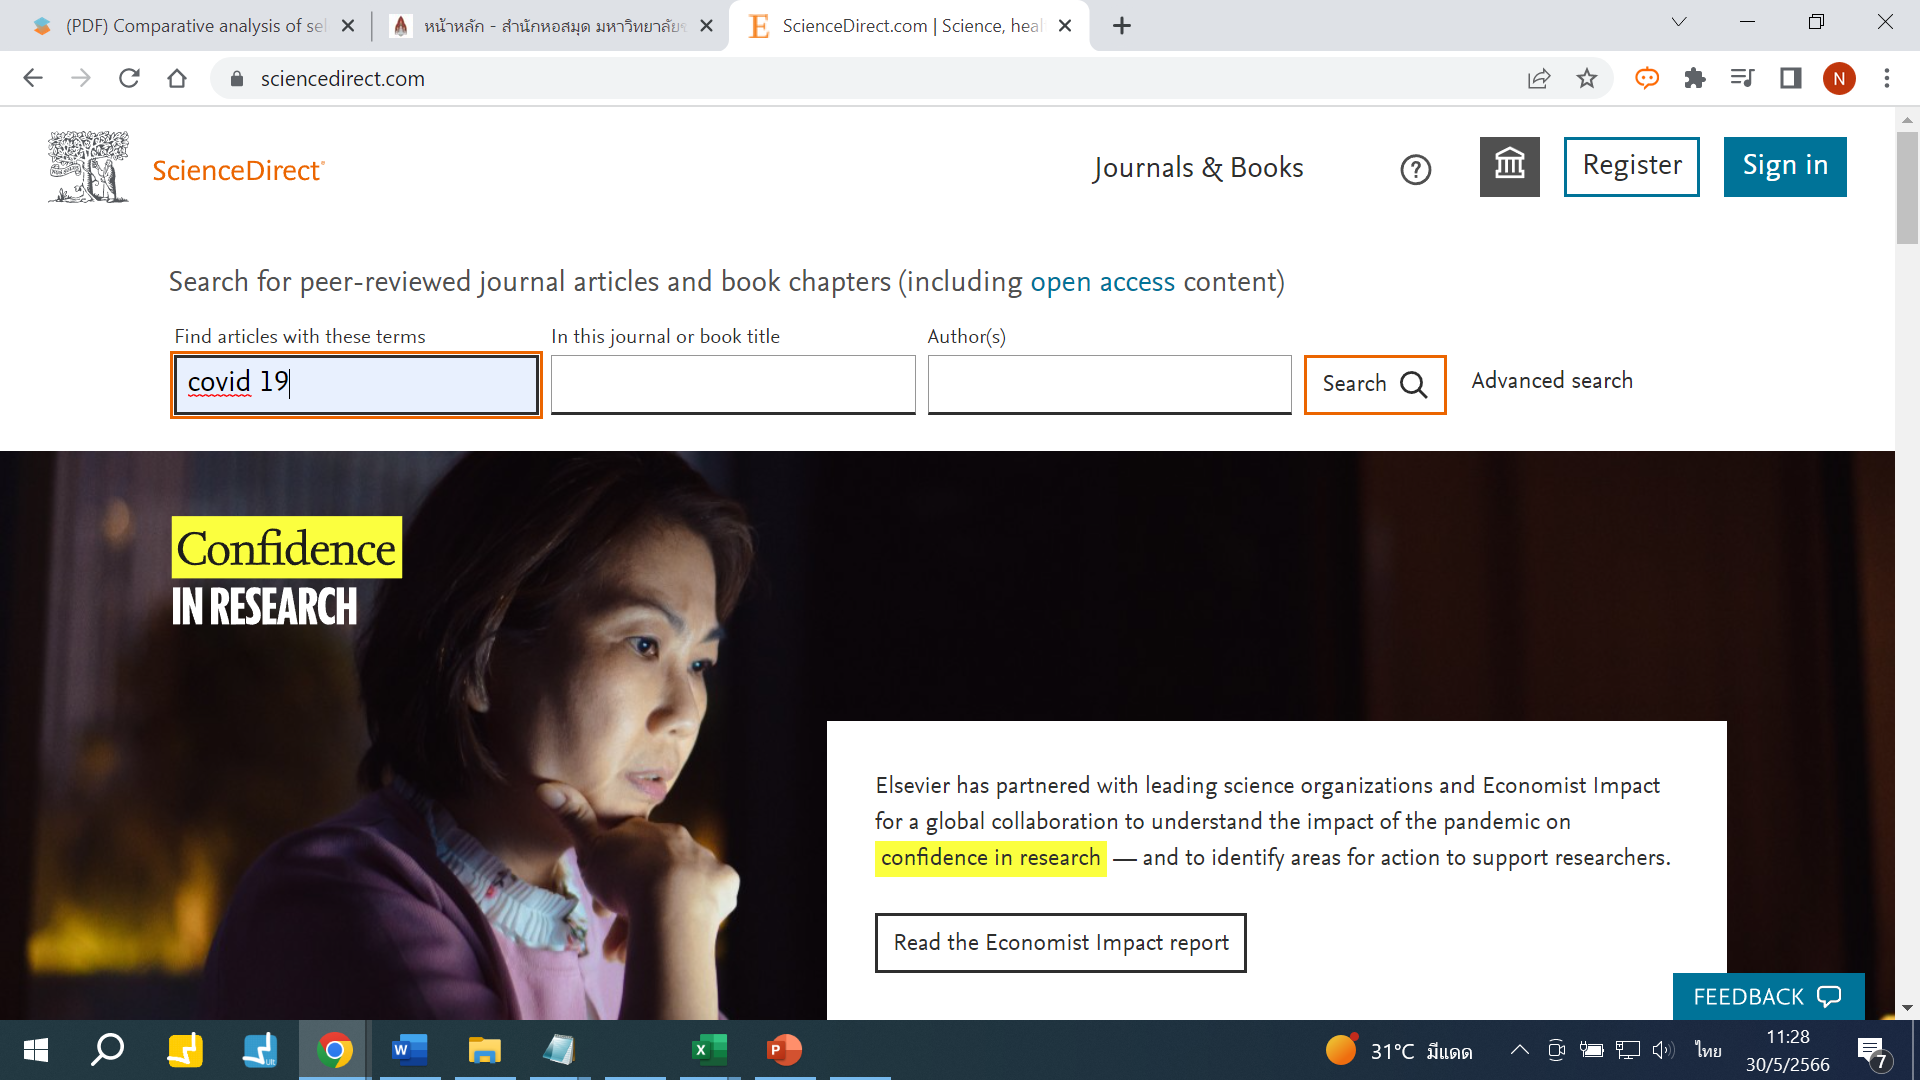1920x1080 pixels.
Task: Open the orange chat extension icon
Action: coord(1647,78)
